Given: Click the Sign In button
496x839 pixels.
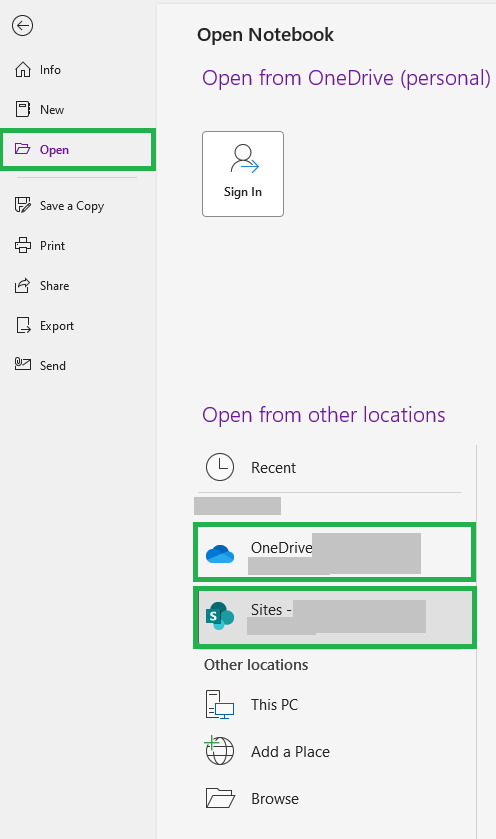Looking at the screenshot, I should coord(243,174).
